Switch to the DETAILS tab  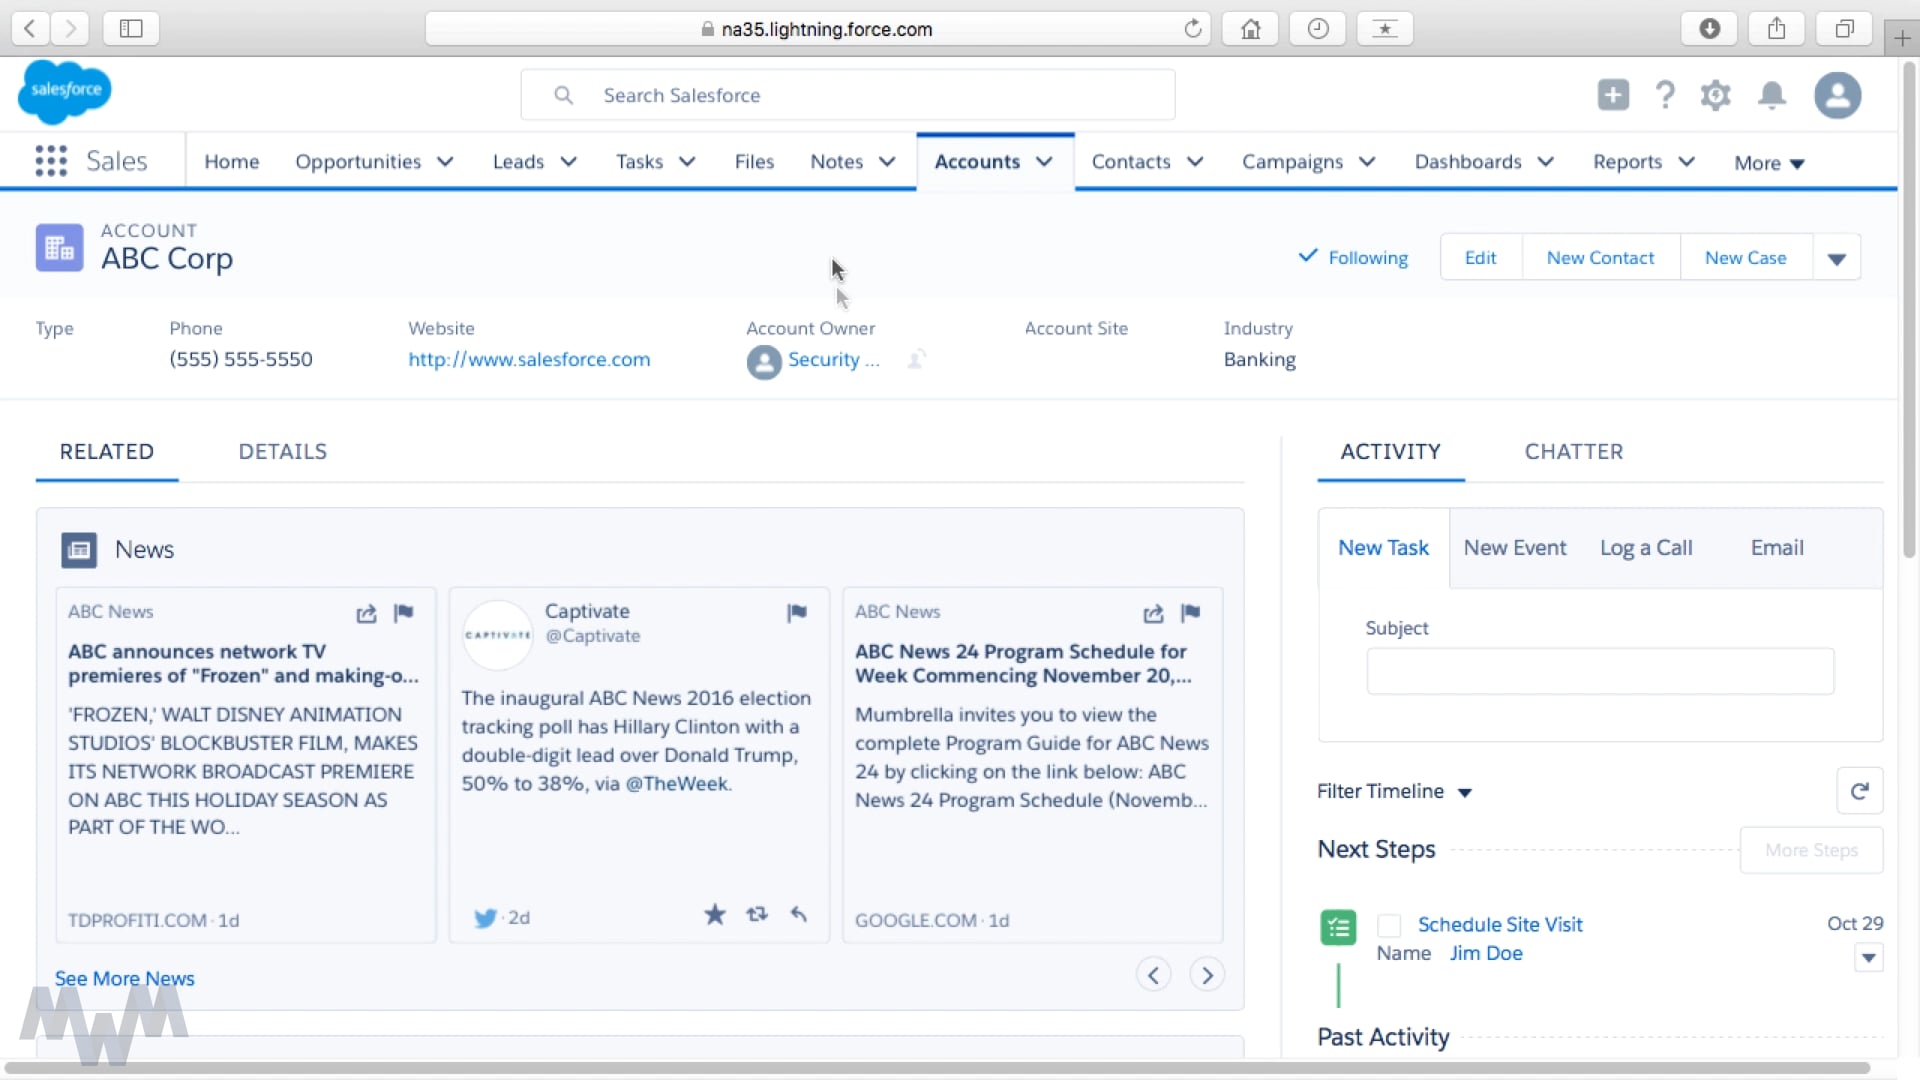(283, 452)
